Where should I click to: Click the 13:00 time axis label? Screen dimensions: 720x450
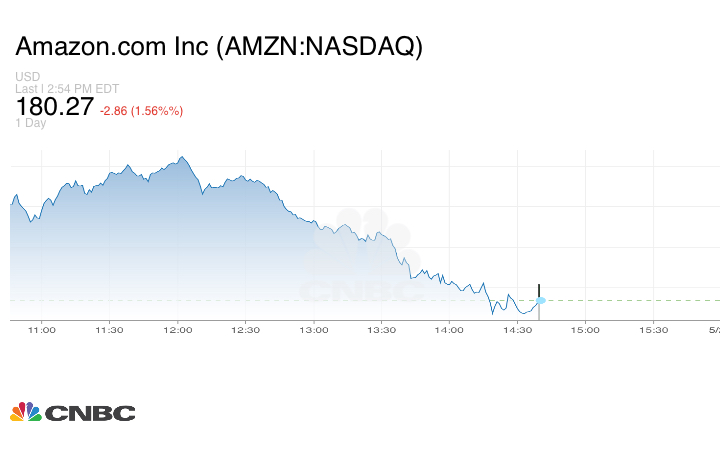[313, 329]
